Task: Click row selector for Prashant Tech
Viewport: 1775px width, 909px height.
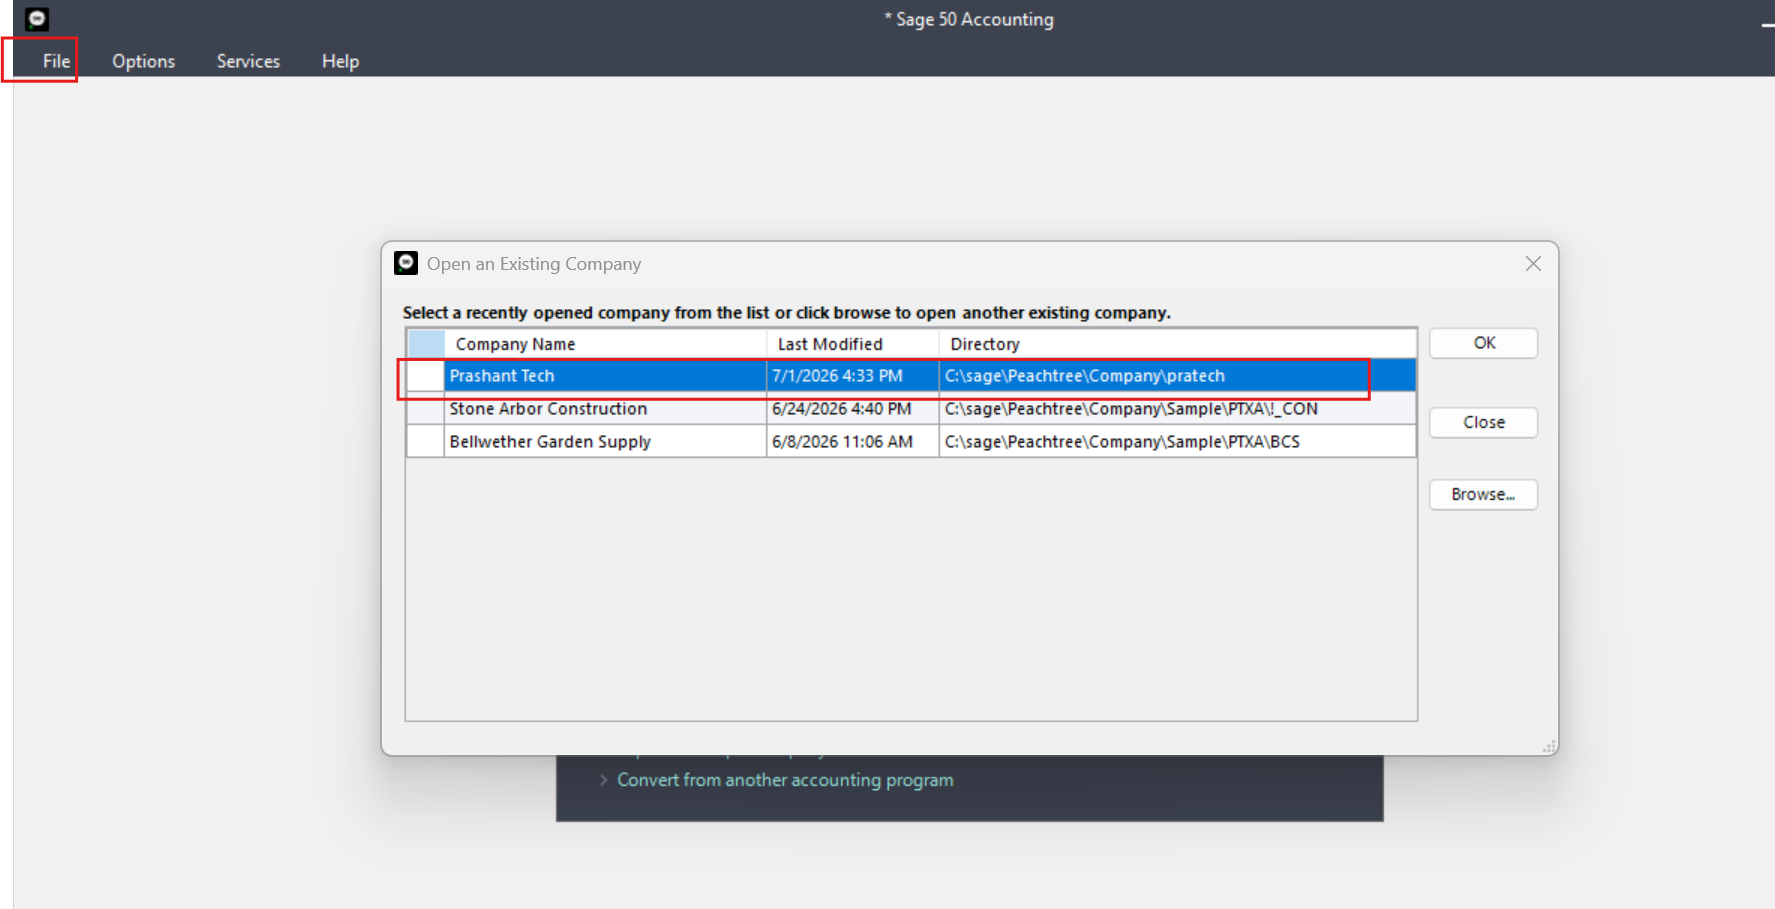Action: pyautogui.click(x=425, y=376)
